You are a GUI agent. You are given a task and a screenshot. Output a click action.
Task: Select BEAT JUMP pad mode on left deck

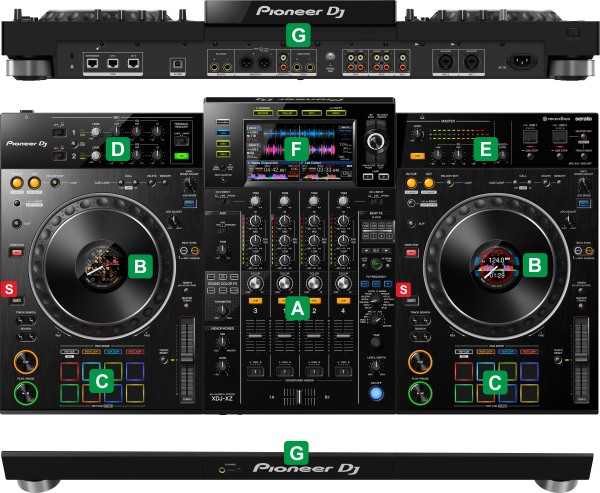(135, 351)
